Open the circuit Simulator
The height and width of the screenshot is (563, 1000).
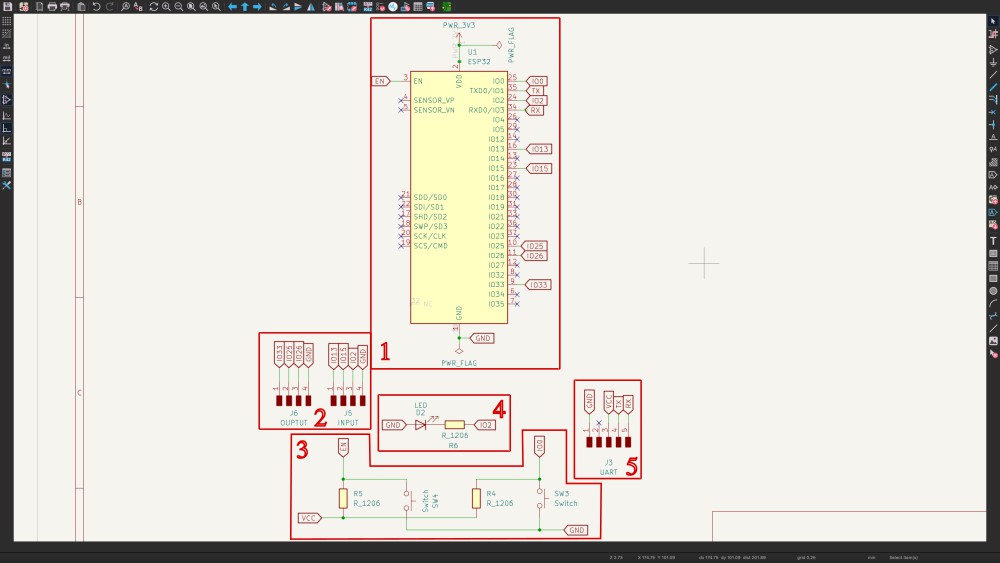coord(393,6)
